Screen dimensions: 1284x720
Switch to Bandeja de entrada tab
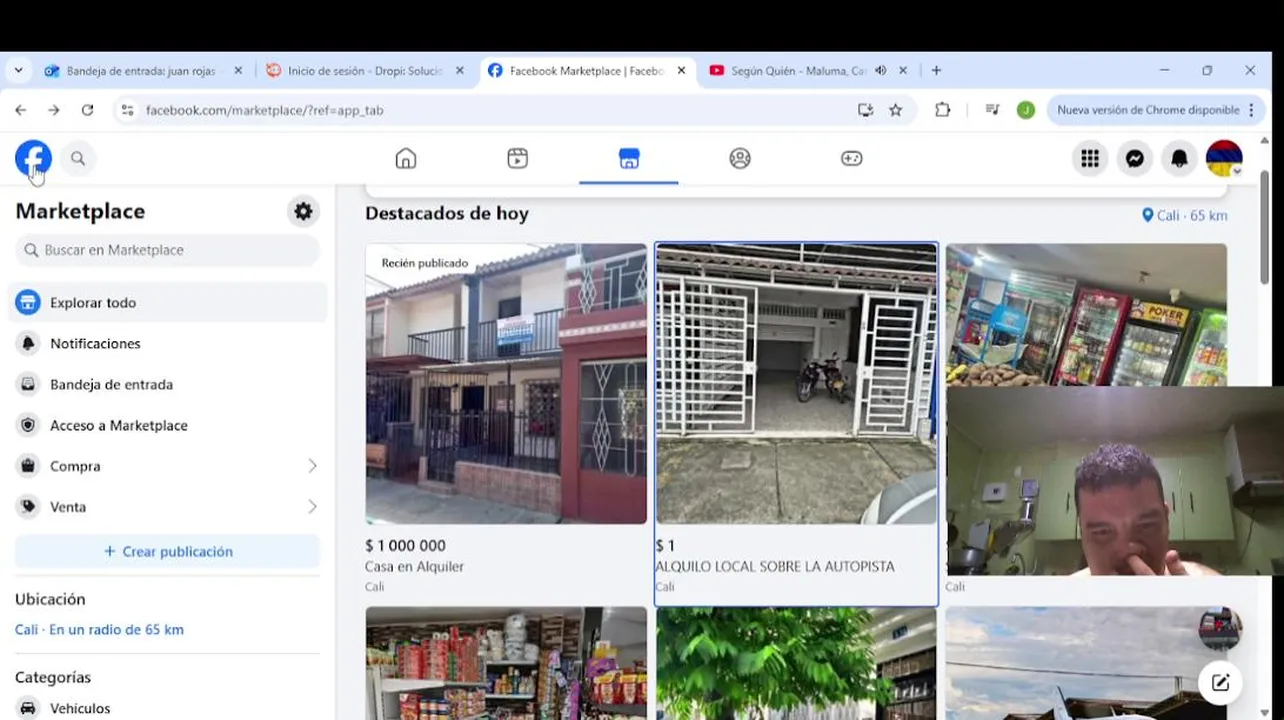point(143,71)
